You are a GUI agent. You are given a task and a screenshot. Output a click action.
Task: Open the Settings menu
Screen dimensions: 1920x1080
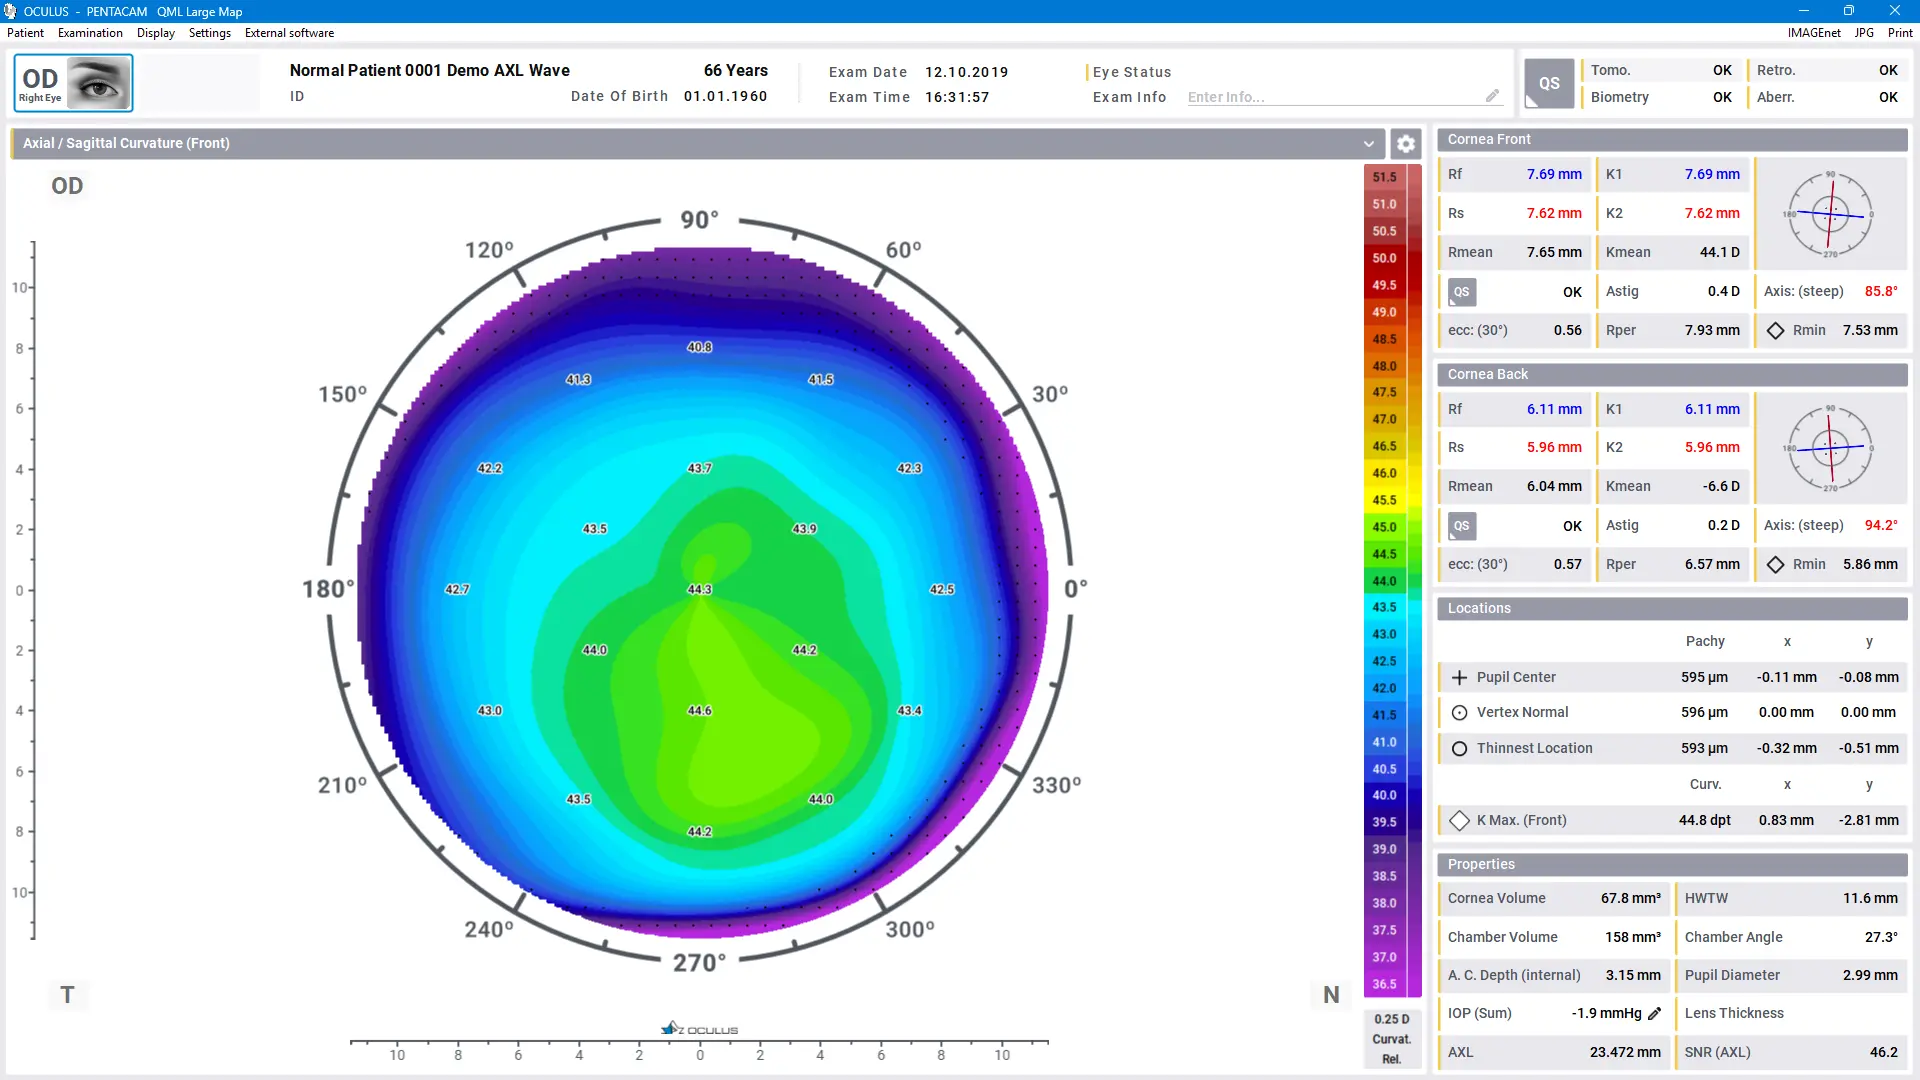[x=210, y=33]
